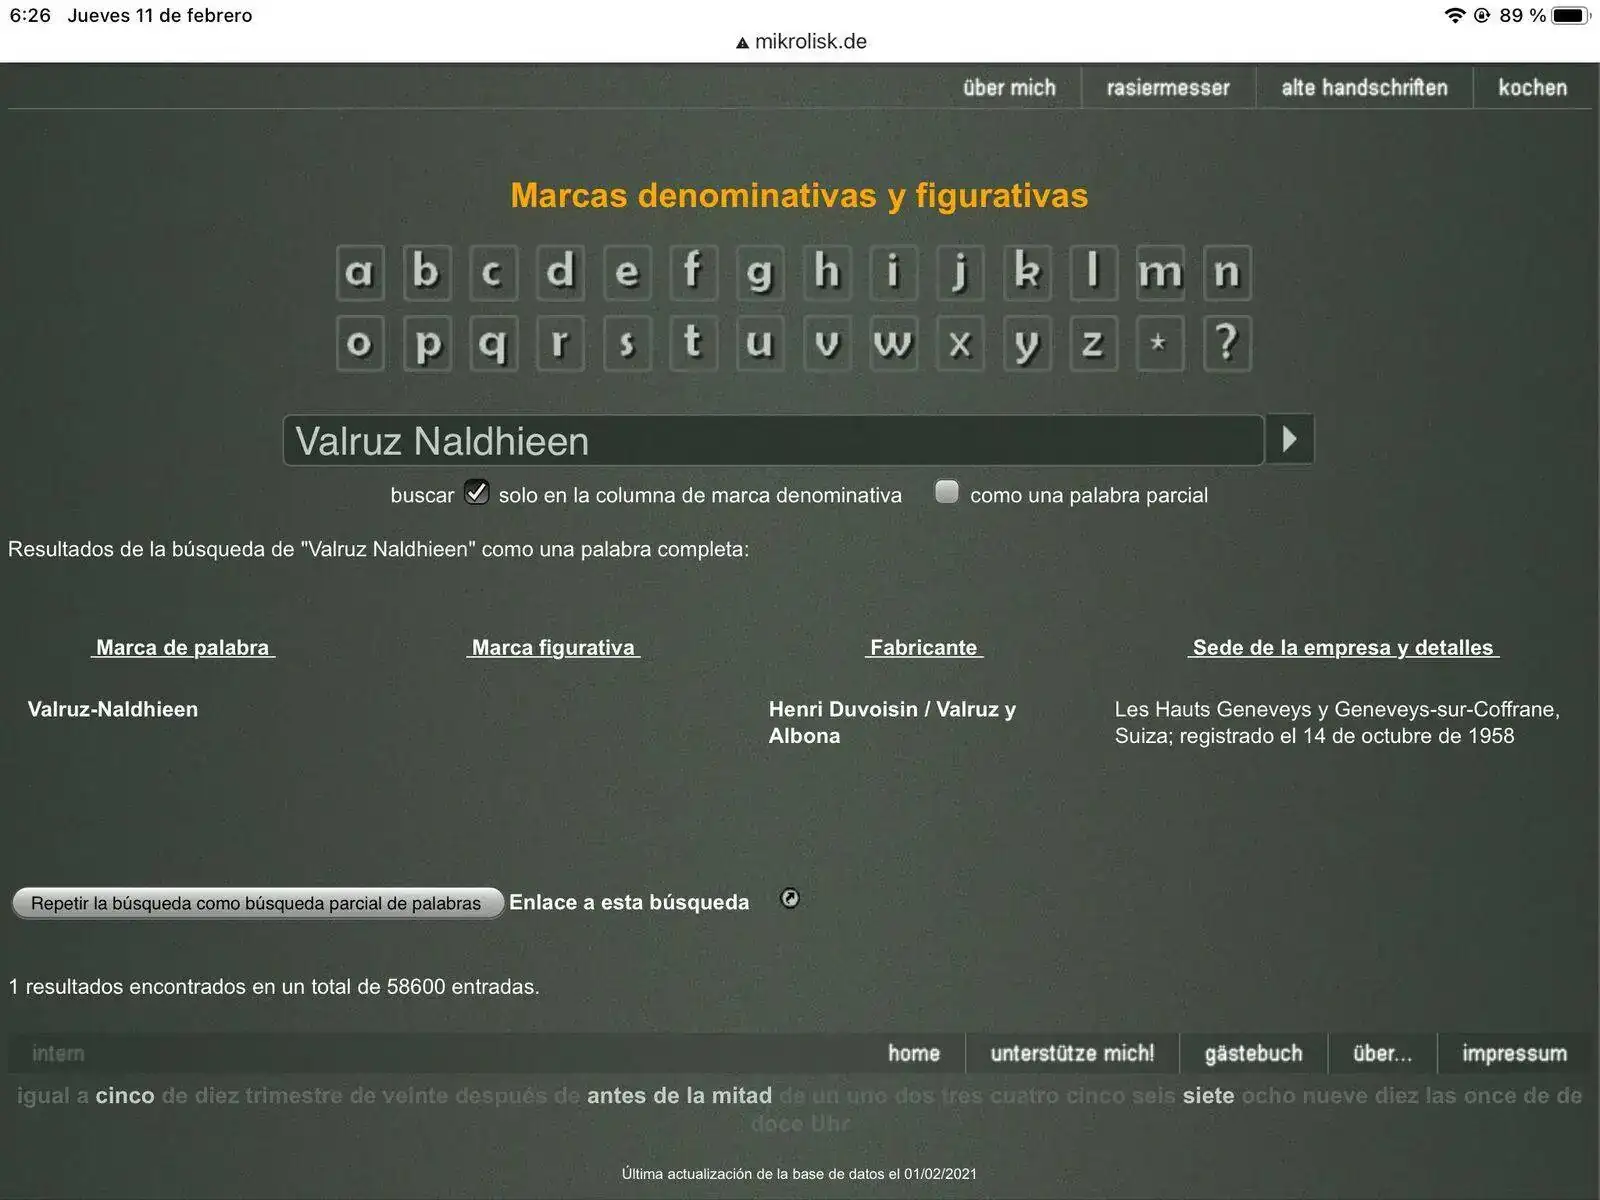Image resolution: width=1600 pixels, height=1200 pixels.
Task: Select the 'Les Hauts Geneveys' details cell
Action: click(1337, 722)
